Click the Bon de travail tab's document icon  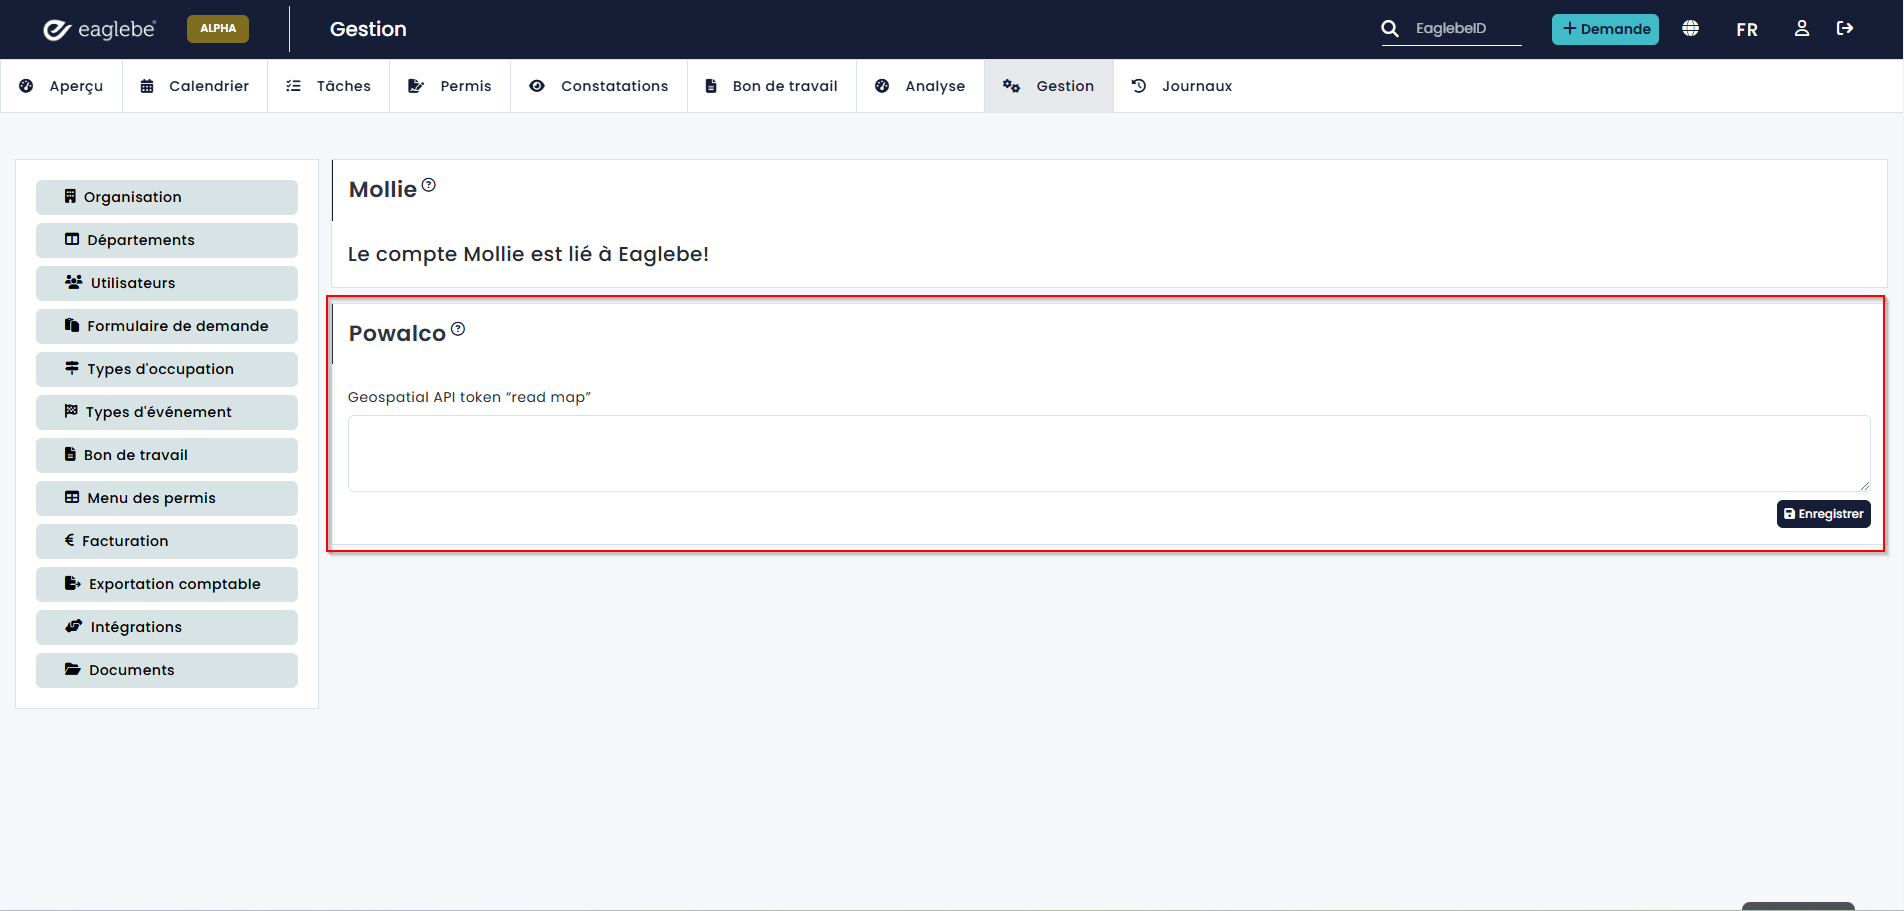pyautogui.click(x=711, y=86)
